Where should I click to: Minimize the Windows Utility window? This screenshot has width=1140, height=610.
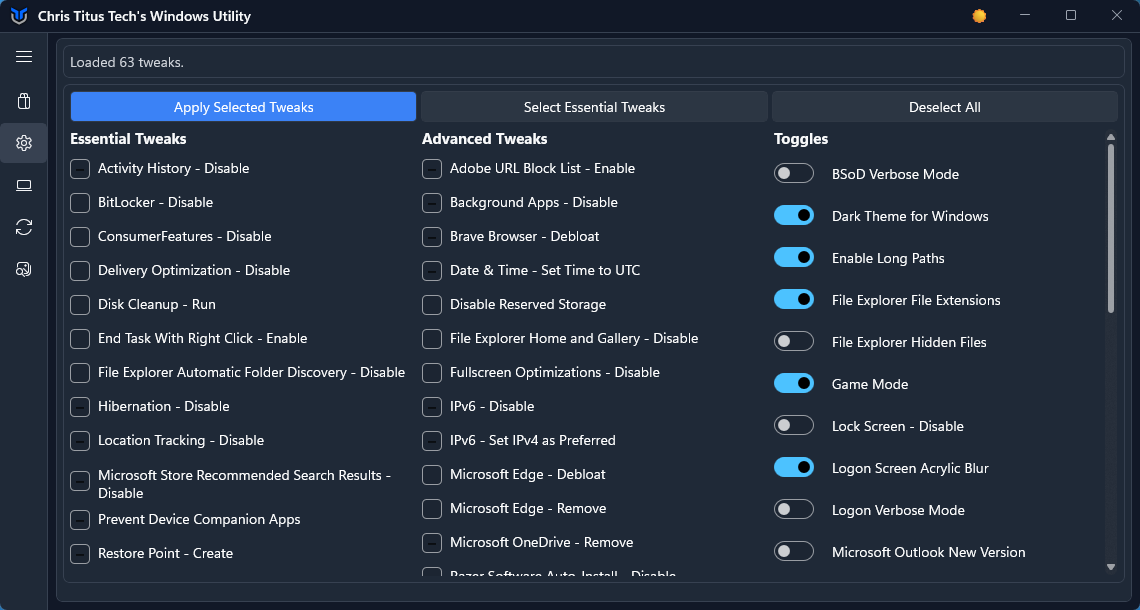pos(1025,16)
